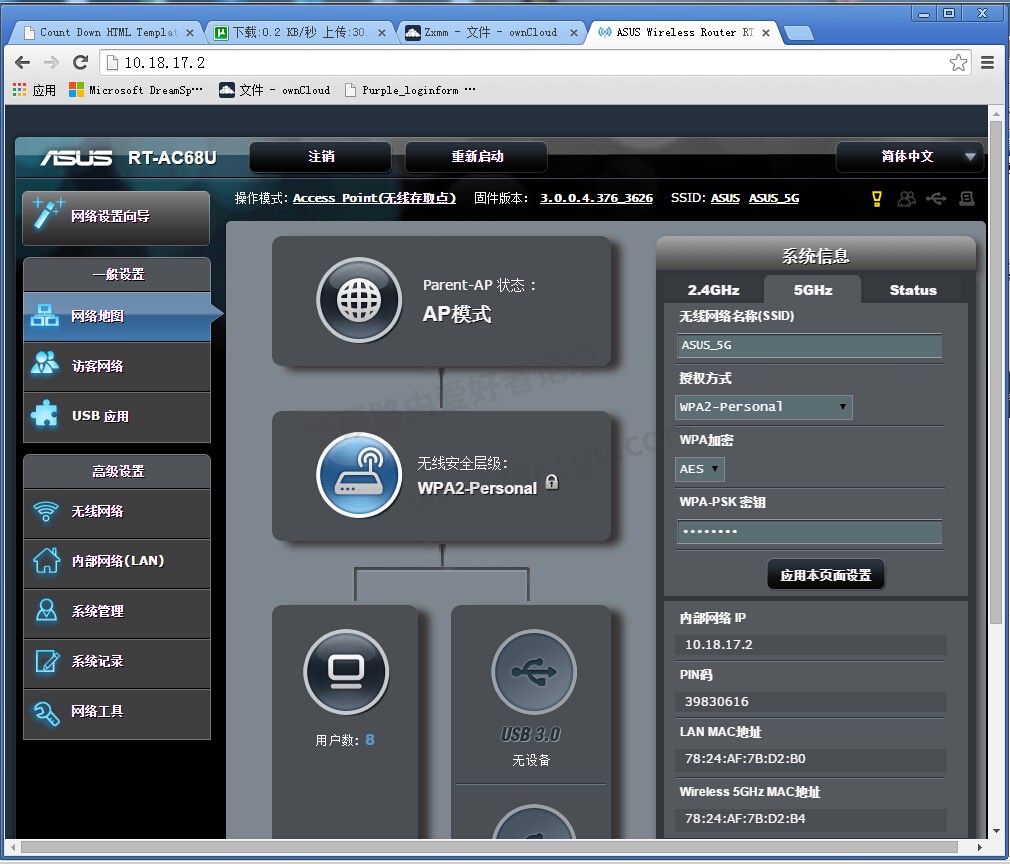Click the WPA-PSK key password field
The width and height of the screenshot is (1010, 864).
pyautogui.click(x=809, y=532)
